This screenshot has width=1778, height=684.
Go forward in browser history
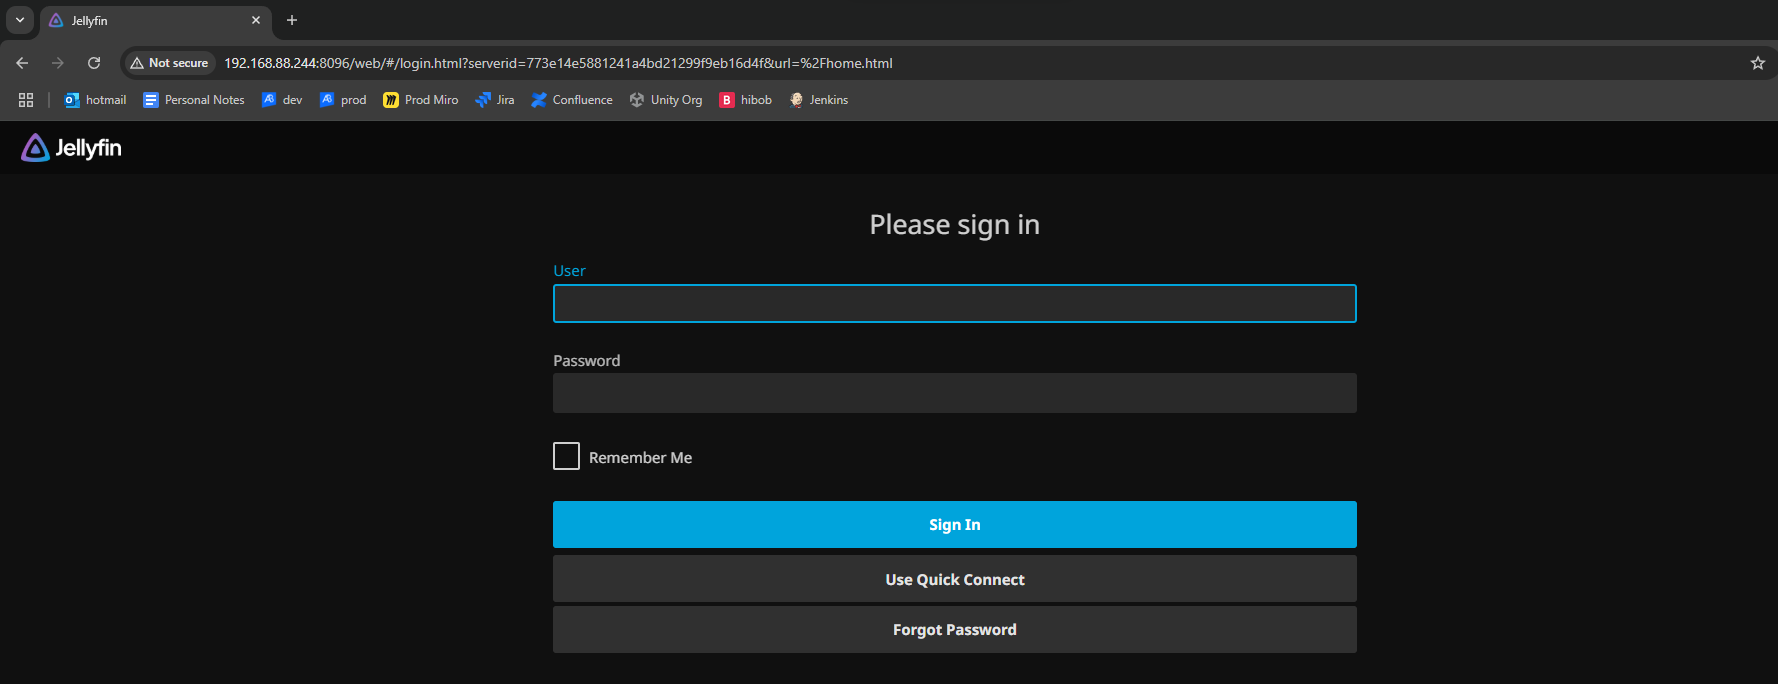pyautogui.click(x=58, y=63)
